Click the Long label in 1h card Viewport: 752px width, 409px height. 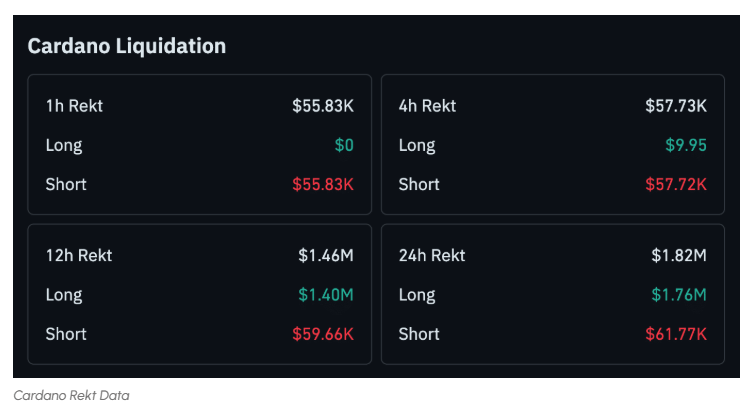pos(64,145)
